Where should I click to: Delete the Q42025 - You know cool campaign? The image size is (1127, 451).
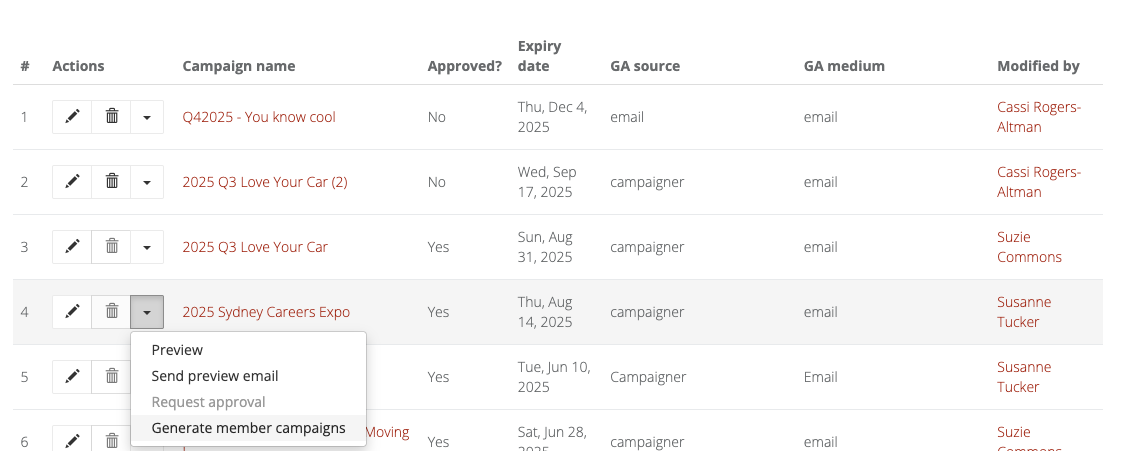(x=112, y=117)
